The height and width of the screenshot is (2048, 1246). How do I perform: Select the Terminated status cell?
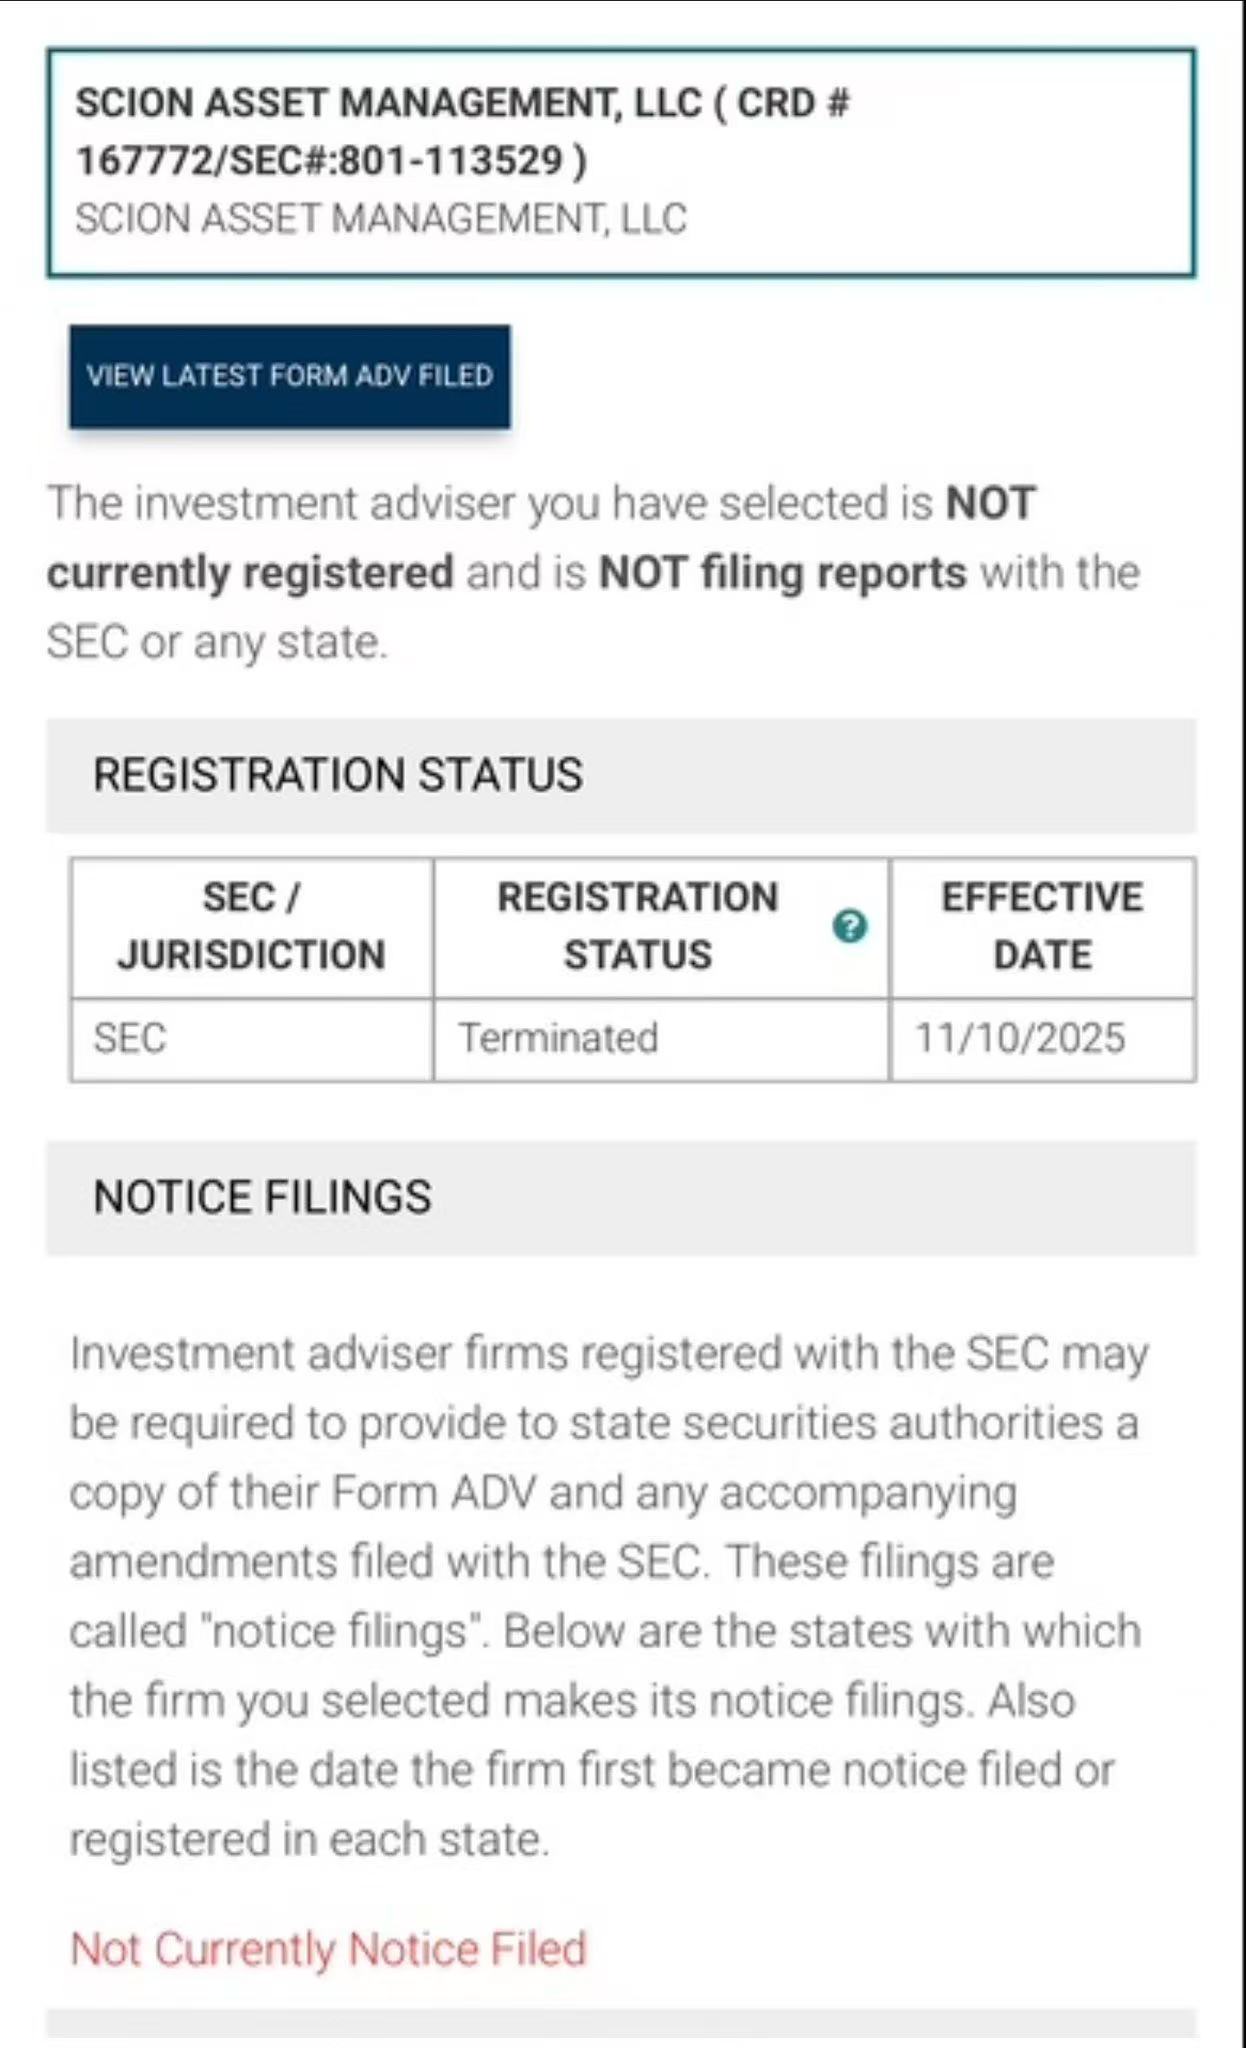pyautogui.click(x=660, y=1039)
